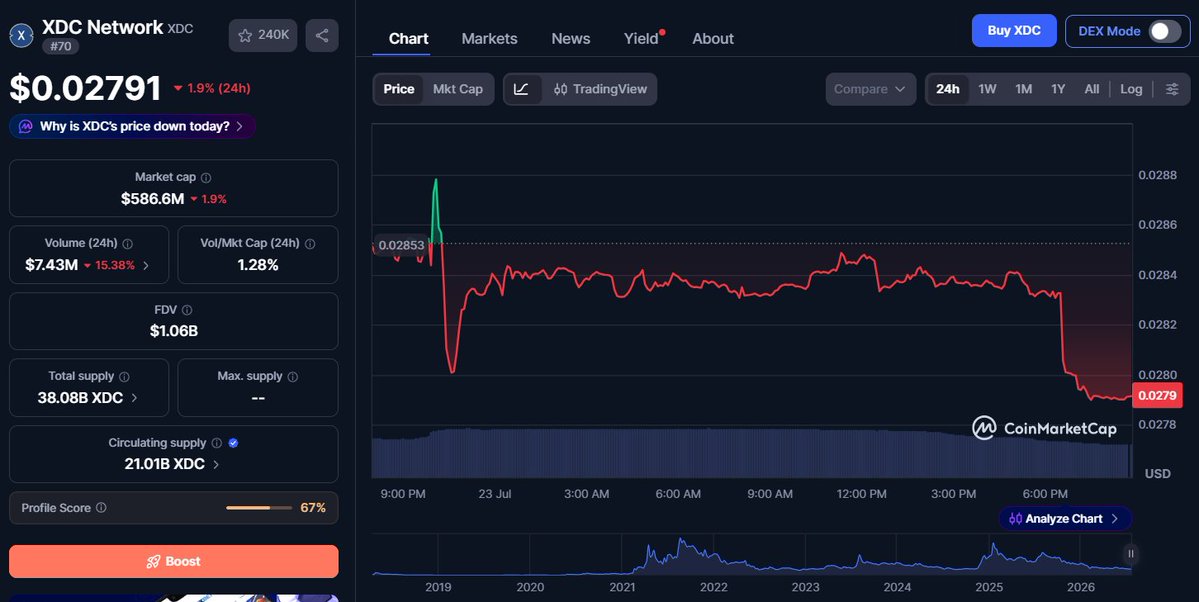Screen dimensions: 1199x602
Task: Add XDC to watchlist via star button
Action: [x=263, y=35]
